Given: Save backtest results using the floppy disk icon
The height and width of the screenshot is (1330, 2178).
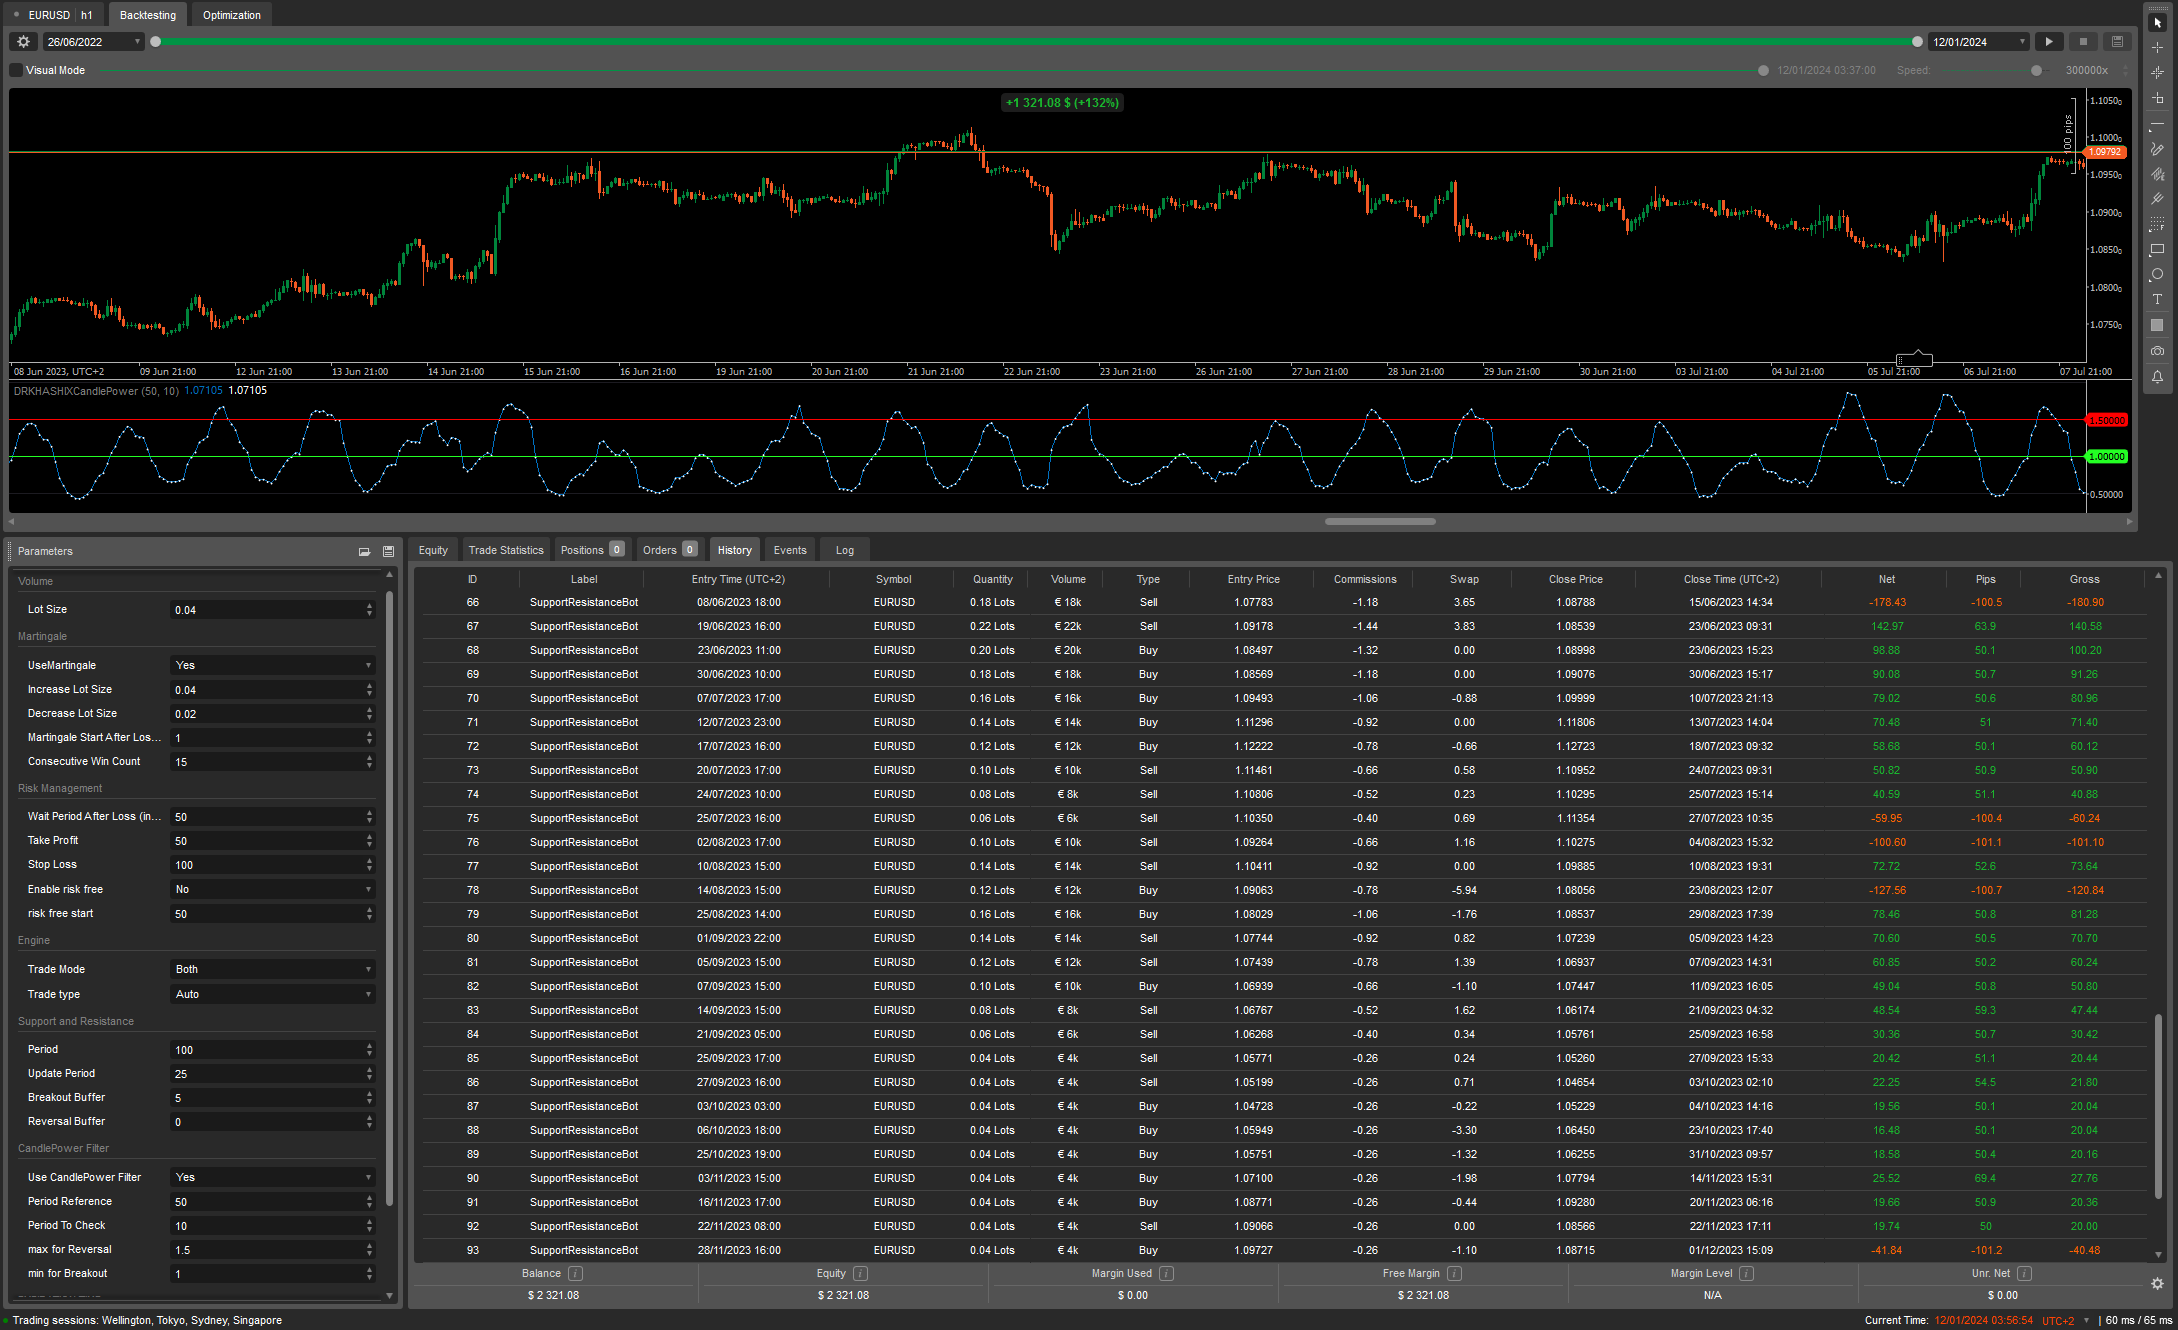Looking at the screenshot, I should [x=2117, y=41].
